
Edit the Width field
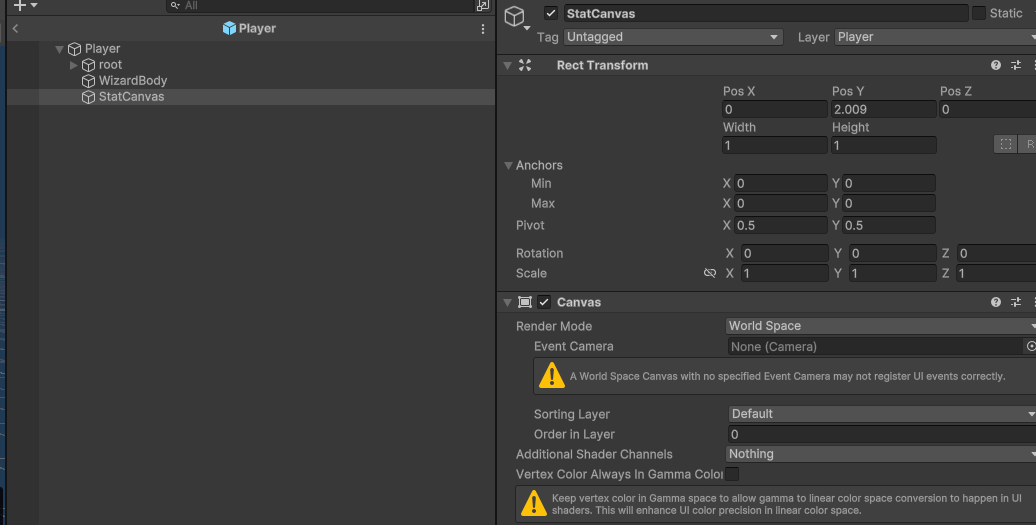(774, 145)
